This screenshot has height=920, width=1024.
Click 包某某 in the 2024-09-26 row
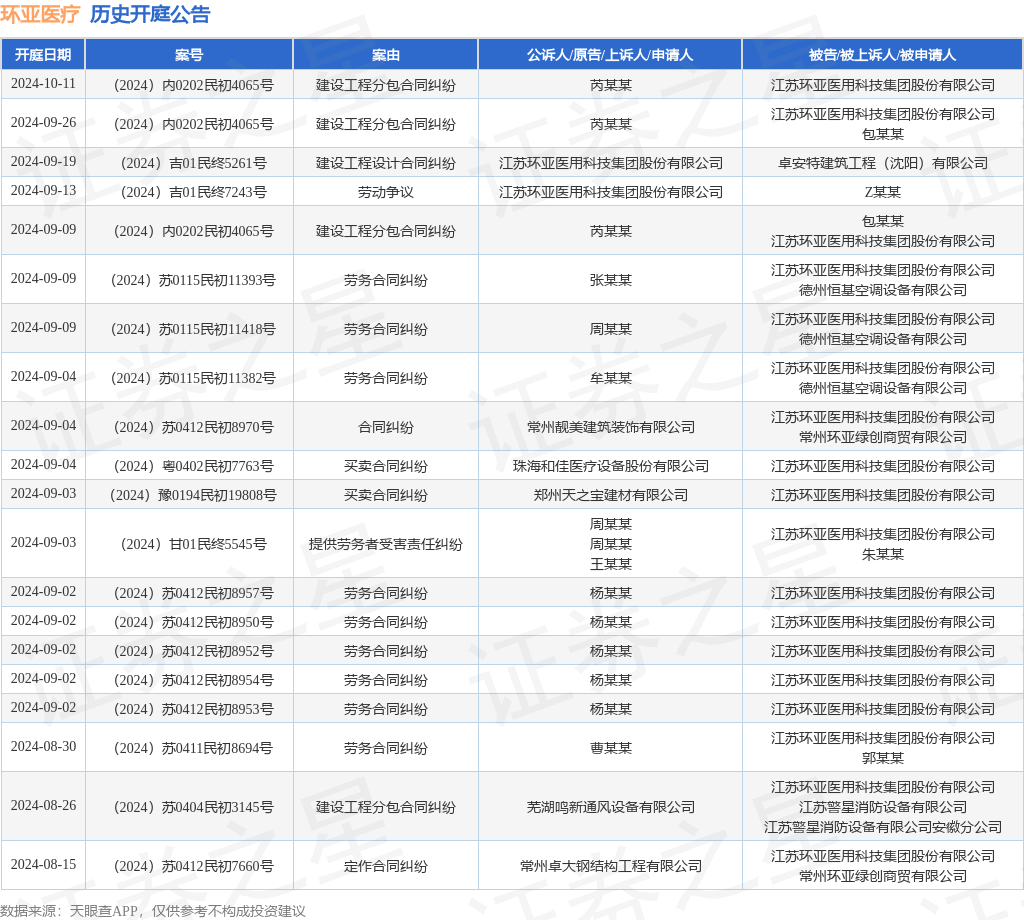pyautogui.click(x=882, y=134)
